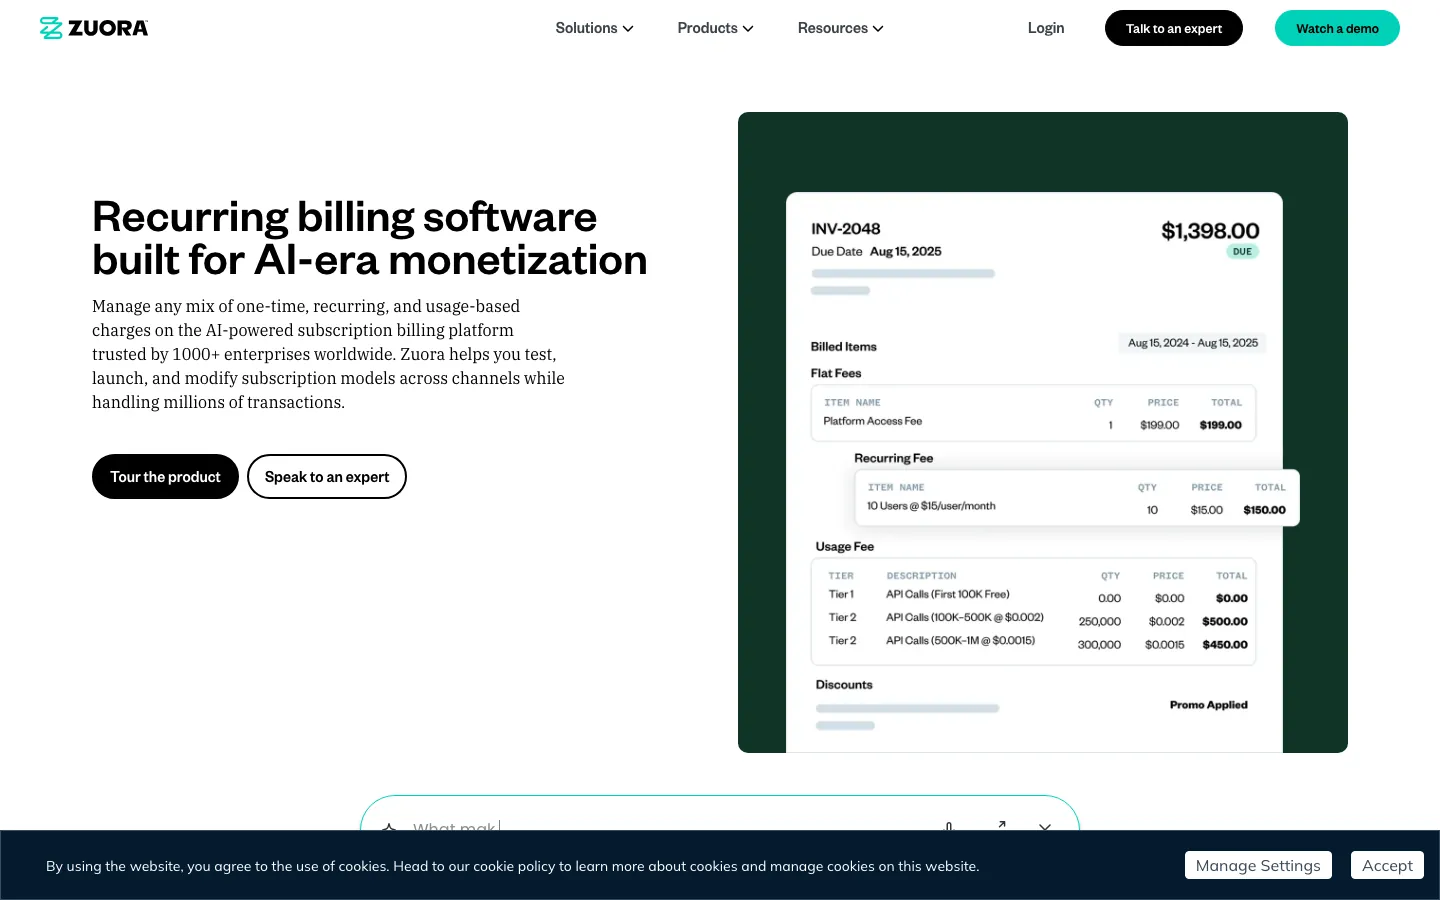Click the green DUE status badge
The width and height of the screenshot is (1440, 900).
click(1242, 252)
